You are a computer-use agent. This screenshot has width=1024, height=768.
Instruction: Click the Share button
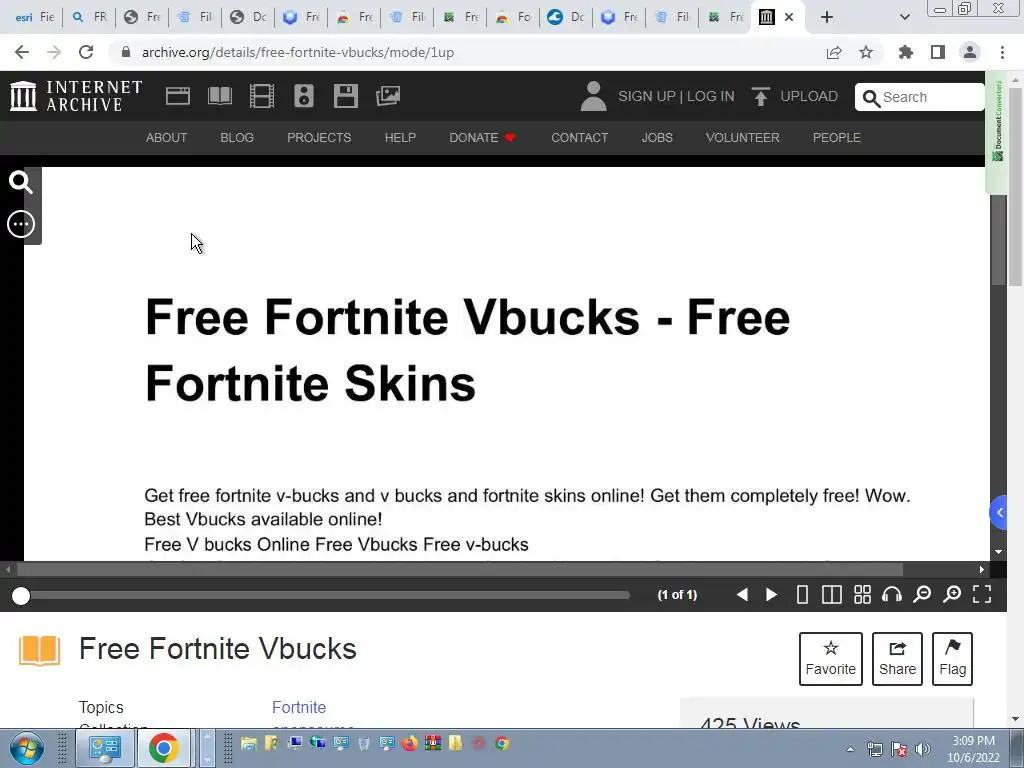tap(897, 658)
